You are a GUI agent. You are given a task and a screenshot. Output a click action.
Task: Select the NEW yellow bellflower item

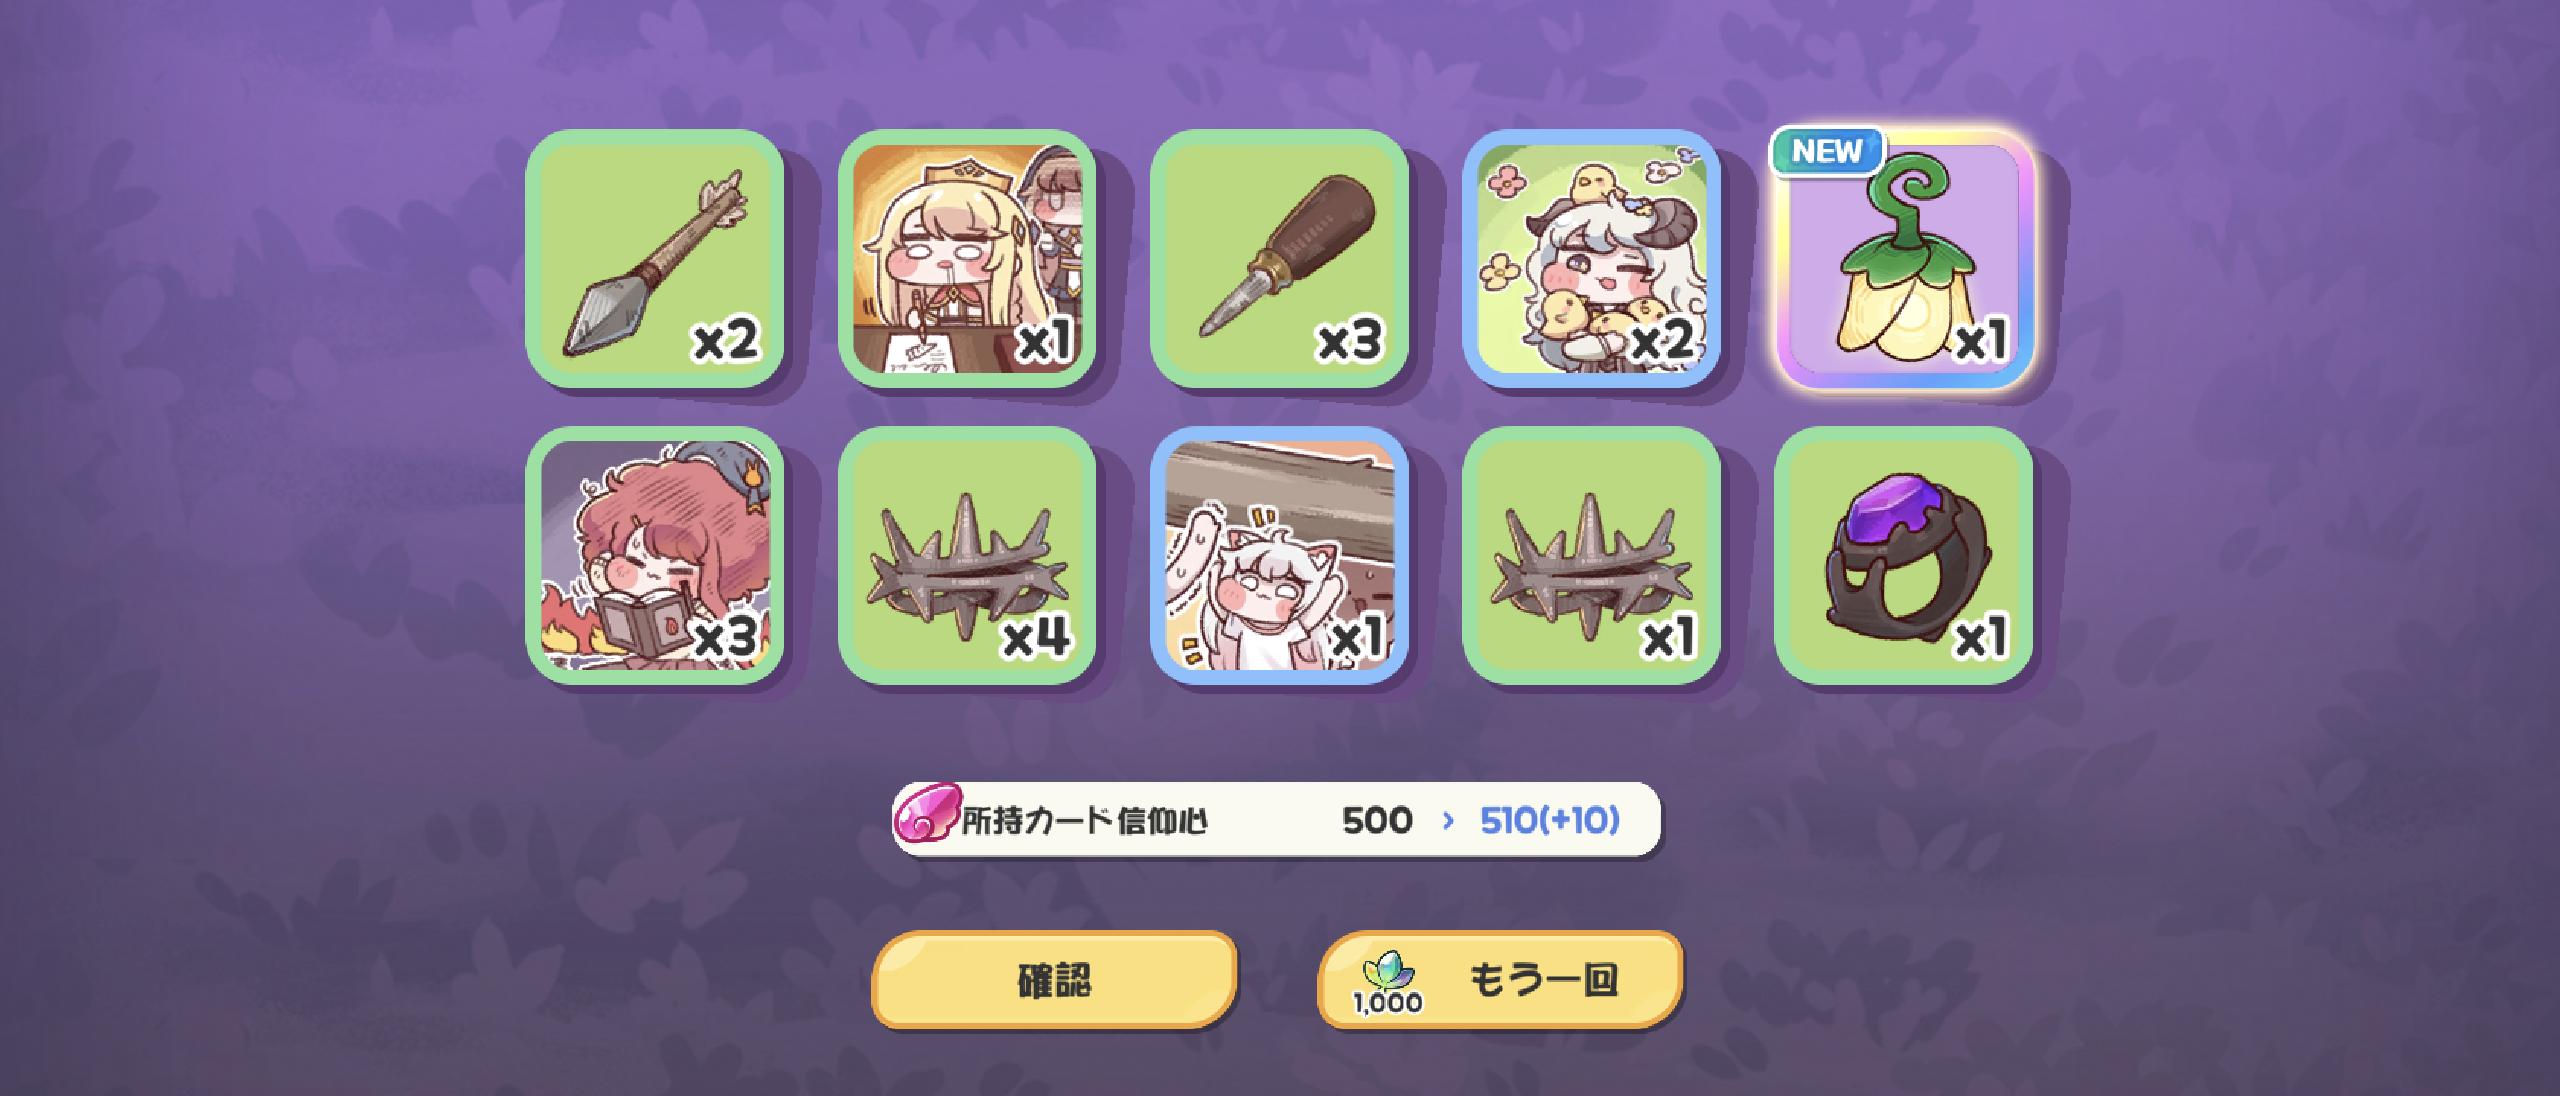(1904, 258)
